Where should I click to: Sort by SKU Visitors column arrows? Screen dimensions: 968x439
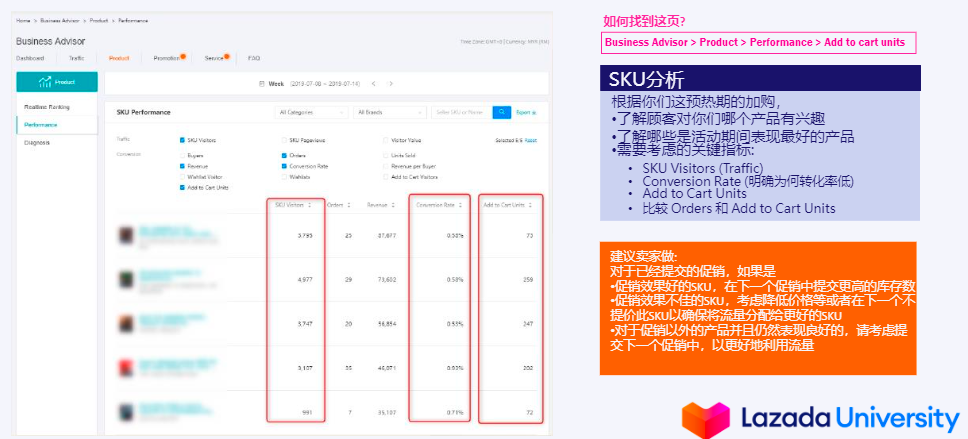309,205
